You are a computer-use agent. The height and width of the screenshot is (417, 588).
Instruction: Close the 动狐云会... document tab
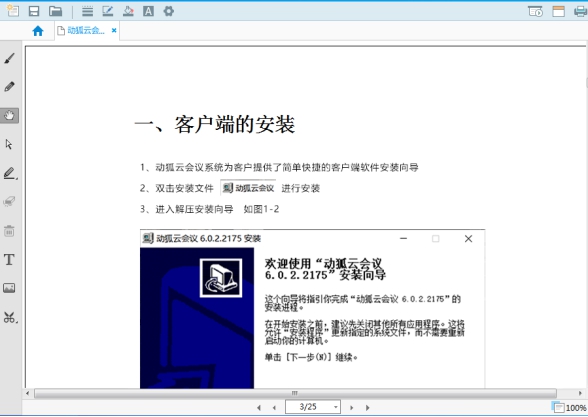click(x=114, y=30)
